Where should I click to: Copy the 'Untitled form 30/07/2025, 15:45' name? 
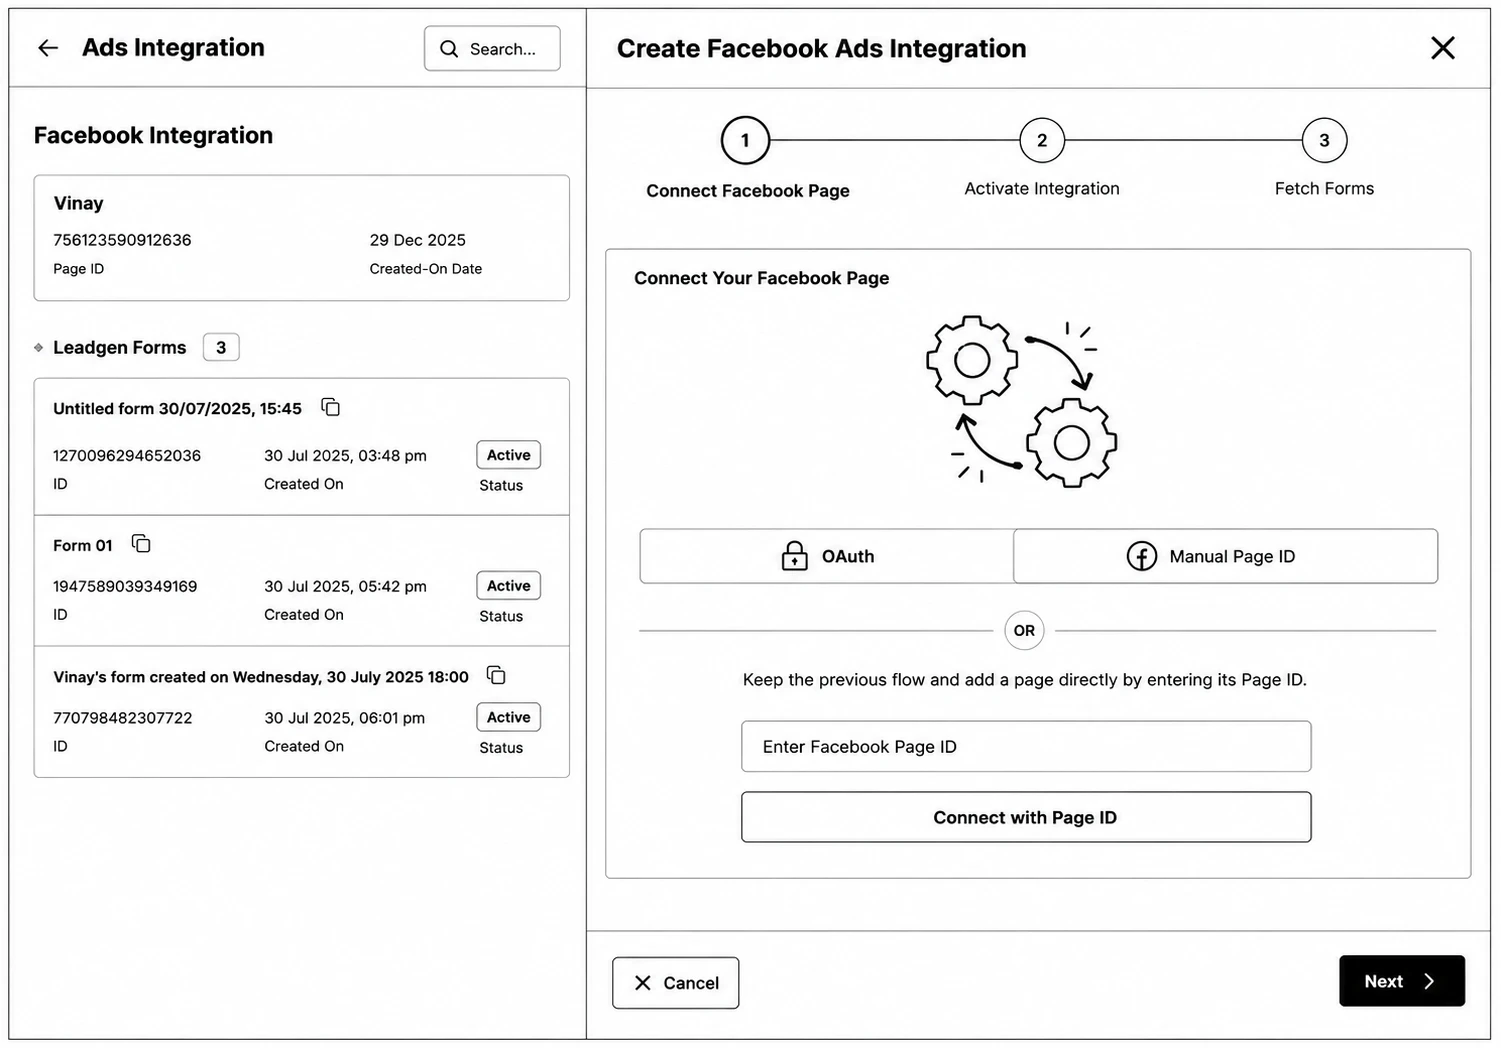coord(331,407)
